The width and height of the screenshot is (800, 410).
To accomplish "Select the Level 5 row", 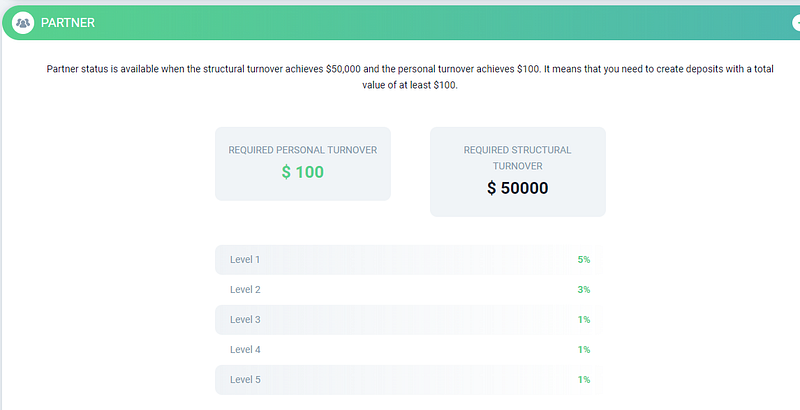I will (409, 380).
